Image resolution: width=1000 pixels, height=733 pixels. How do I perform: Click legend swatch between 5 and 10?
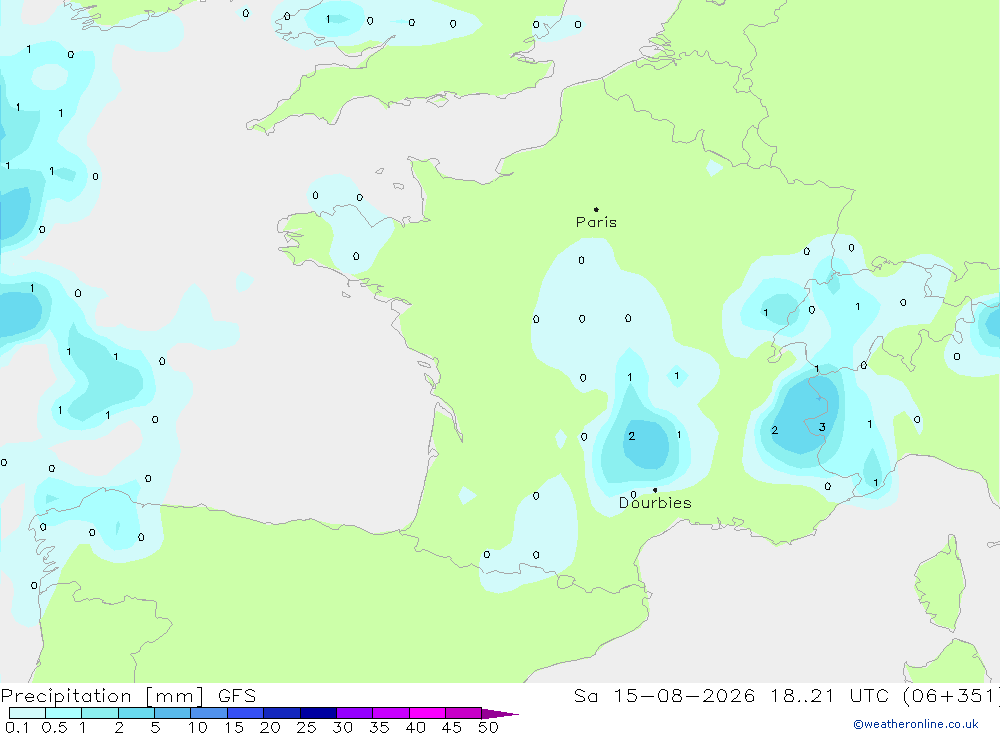point(172,713)
